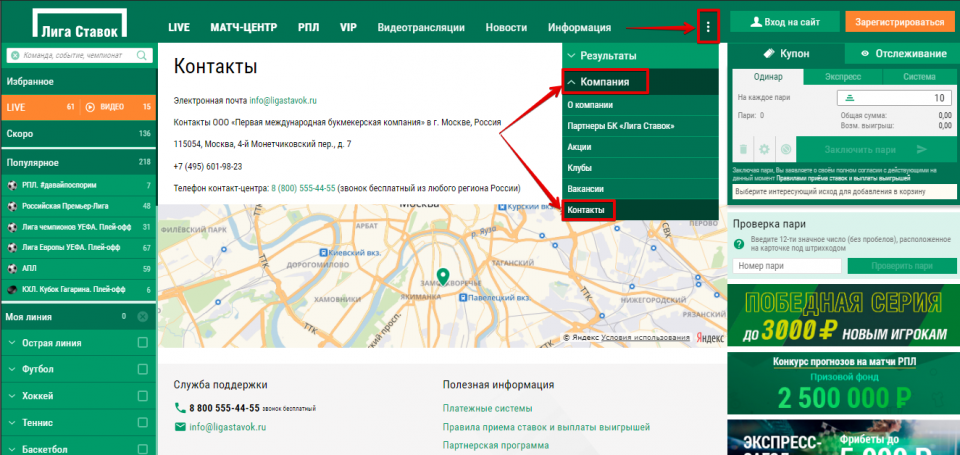Image resolution: width=960 pixels, height=455 pixels.
Task: Click the Победная серия 3000₽ banner
Action: [x=841, y=315]
